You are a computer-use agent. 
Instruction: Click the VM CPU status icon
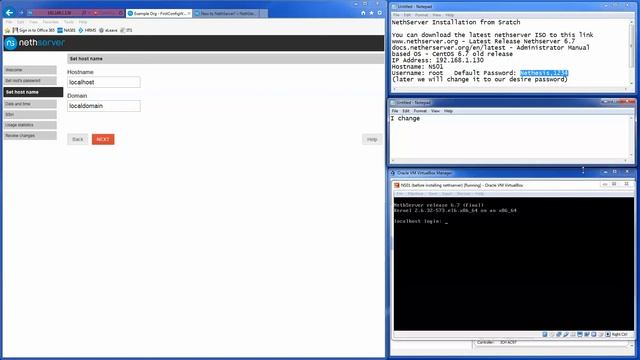click(593, 335)
